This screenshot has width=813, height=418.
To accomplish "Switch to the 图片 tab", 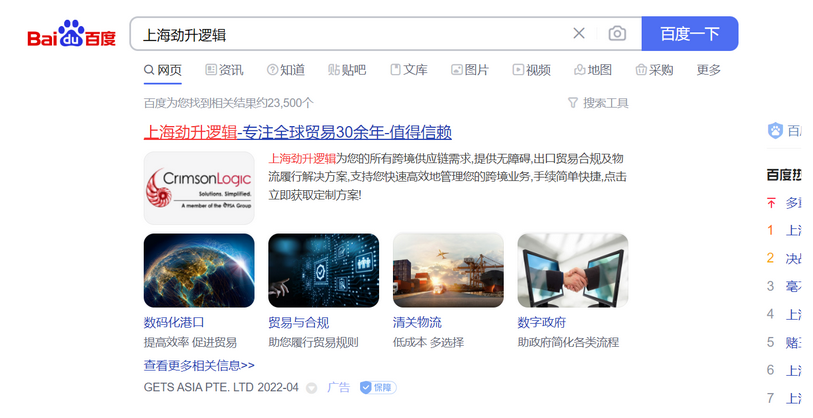I will coord(470,70).
